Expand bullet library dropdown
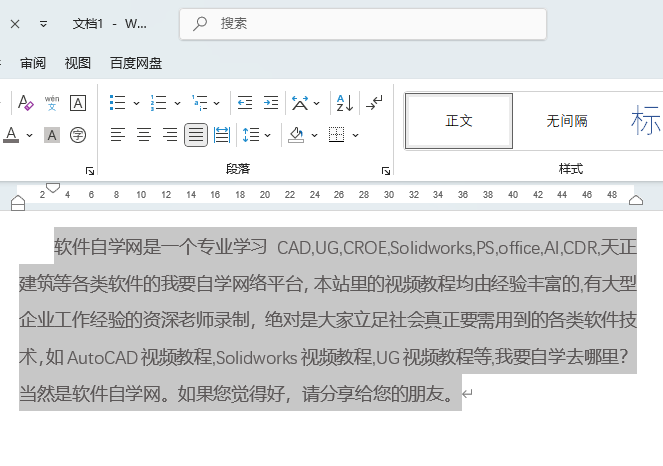 coord(136,103)
